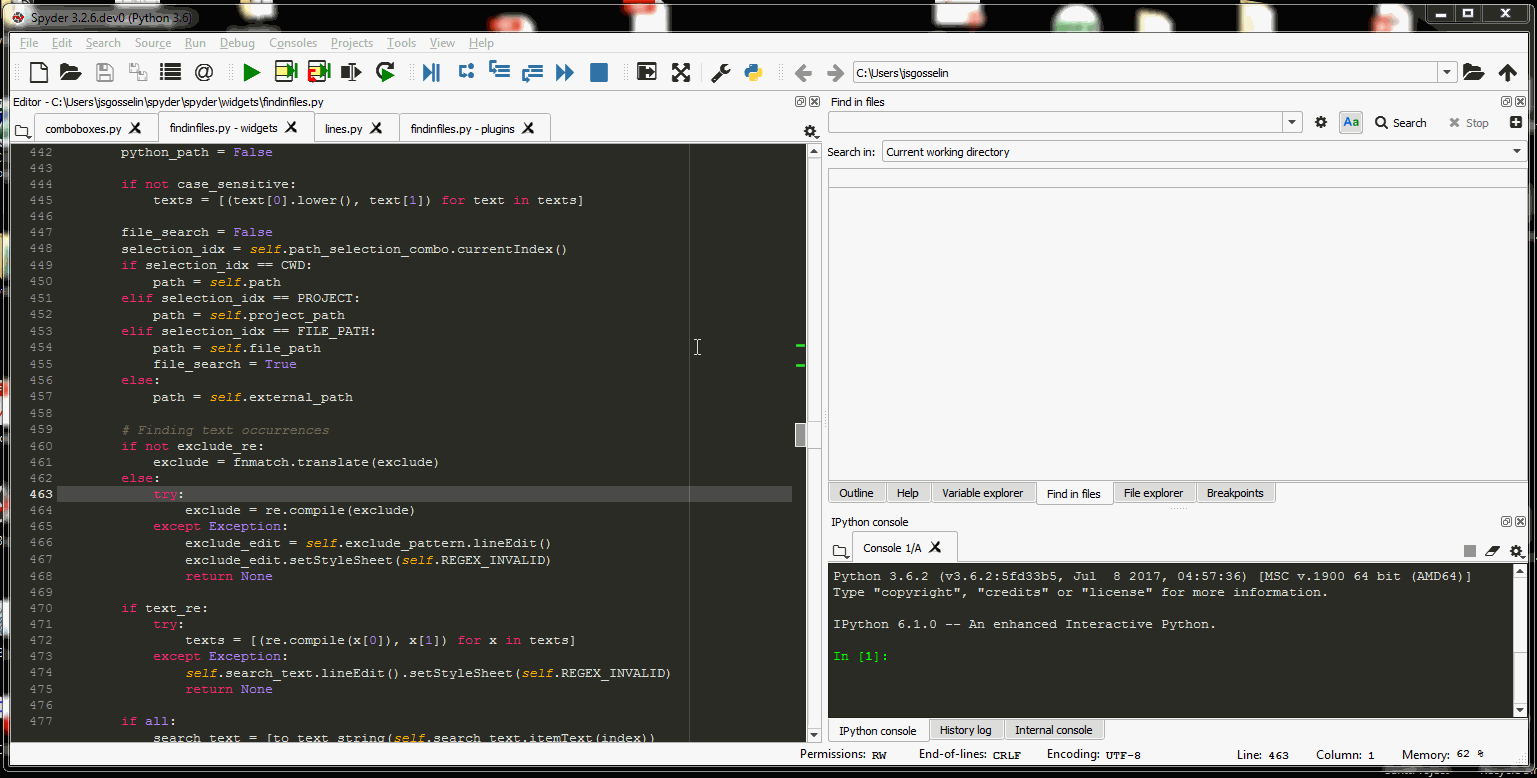Run the current cell
The image size is (1537, 778).
286,72
